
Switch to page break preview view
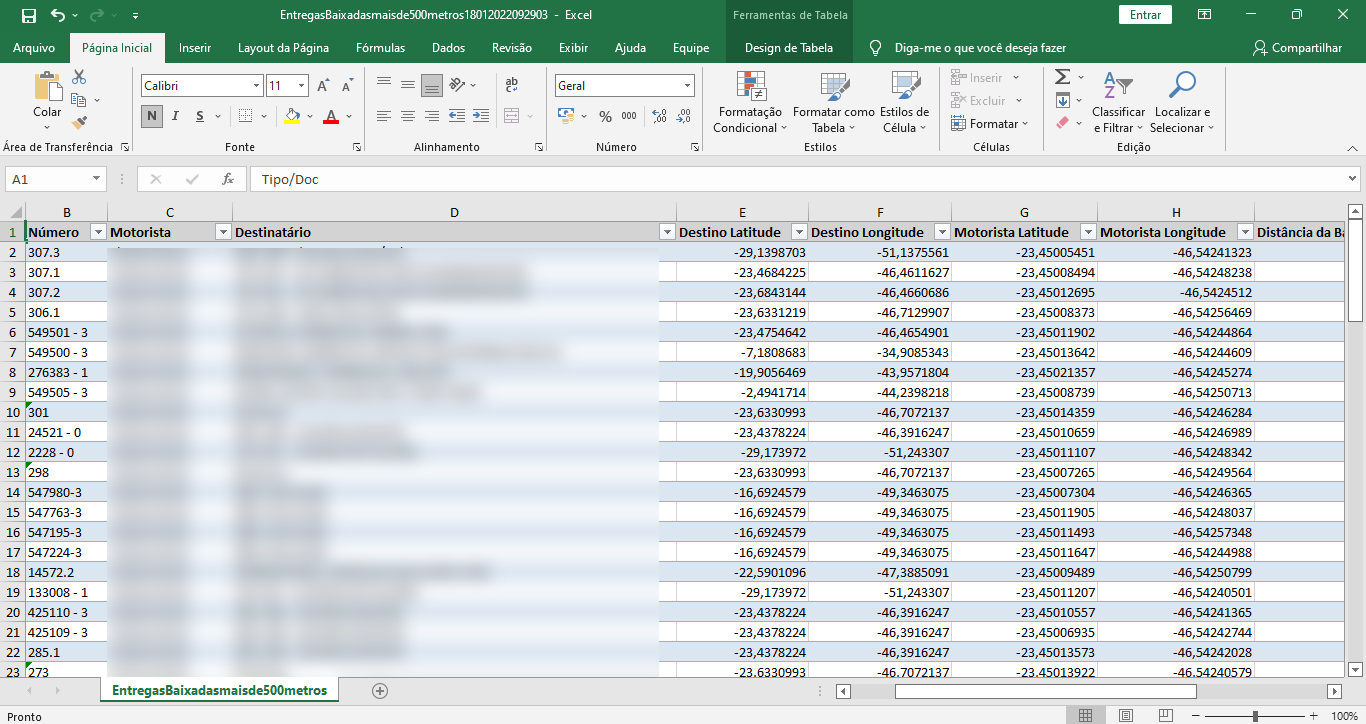(x=1165, y=716)
